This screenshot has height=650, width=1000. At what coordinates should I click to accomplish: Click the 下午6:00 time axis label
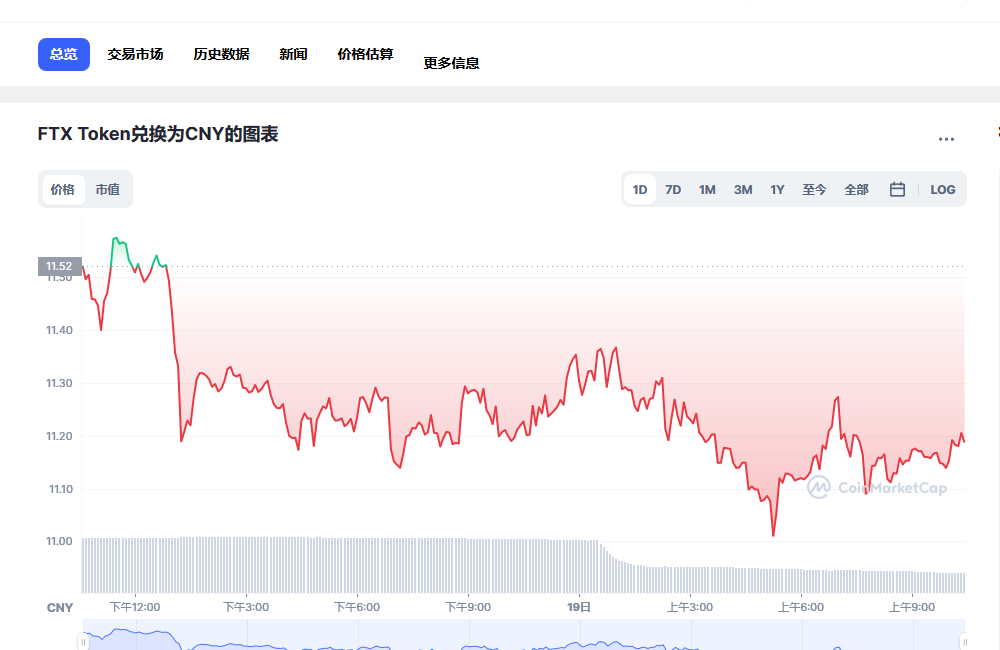[x=357, y=607]
